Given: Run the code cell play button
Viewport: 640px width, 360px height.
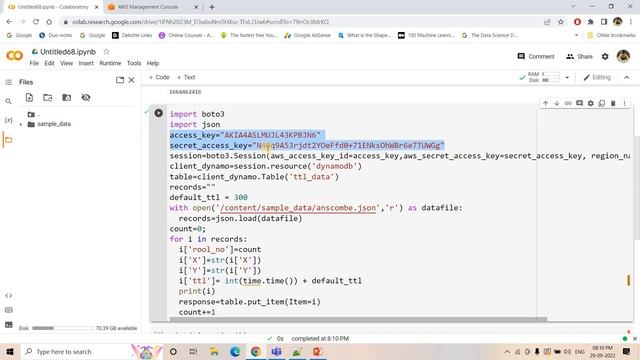Looking at the screenshot, I should pos(159,113).
